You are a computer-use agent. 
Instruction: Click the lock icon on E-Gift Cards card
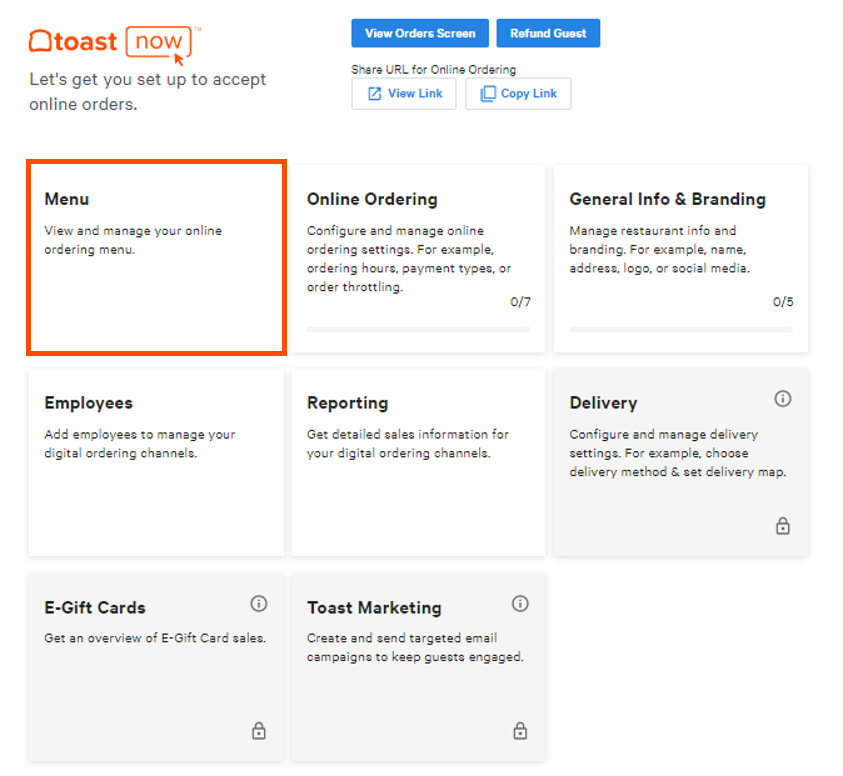pos(259,730)
